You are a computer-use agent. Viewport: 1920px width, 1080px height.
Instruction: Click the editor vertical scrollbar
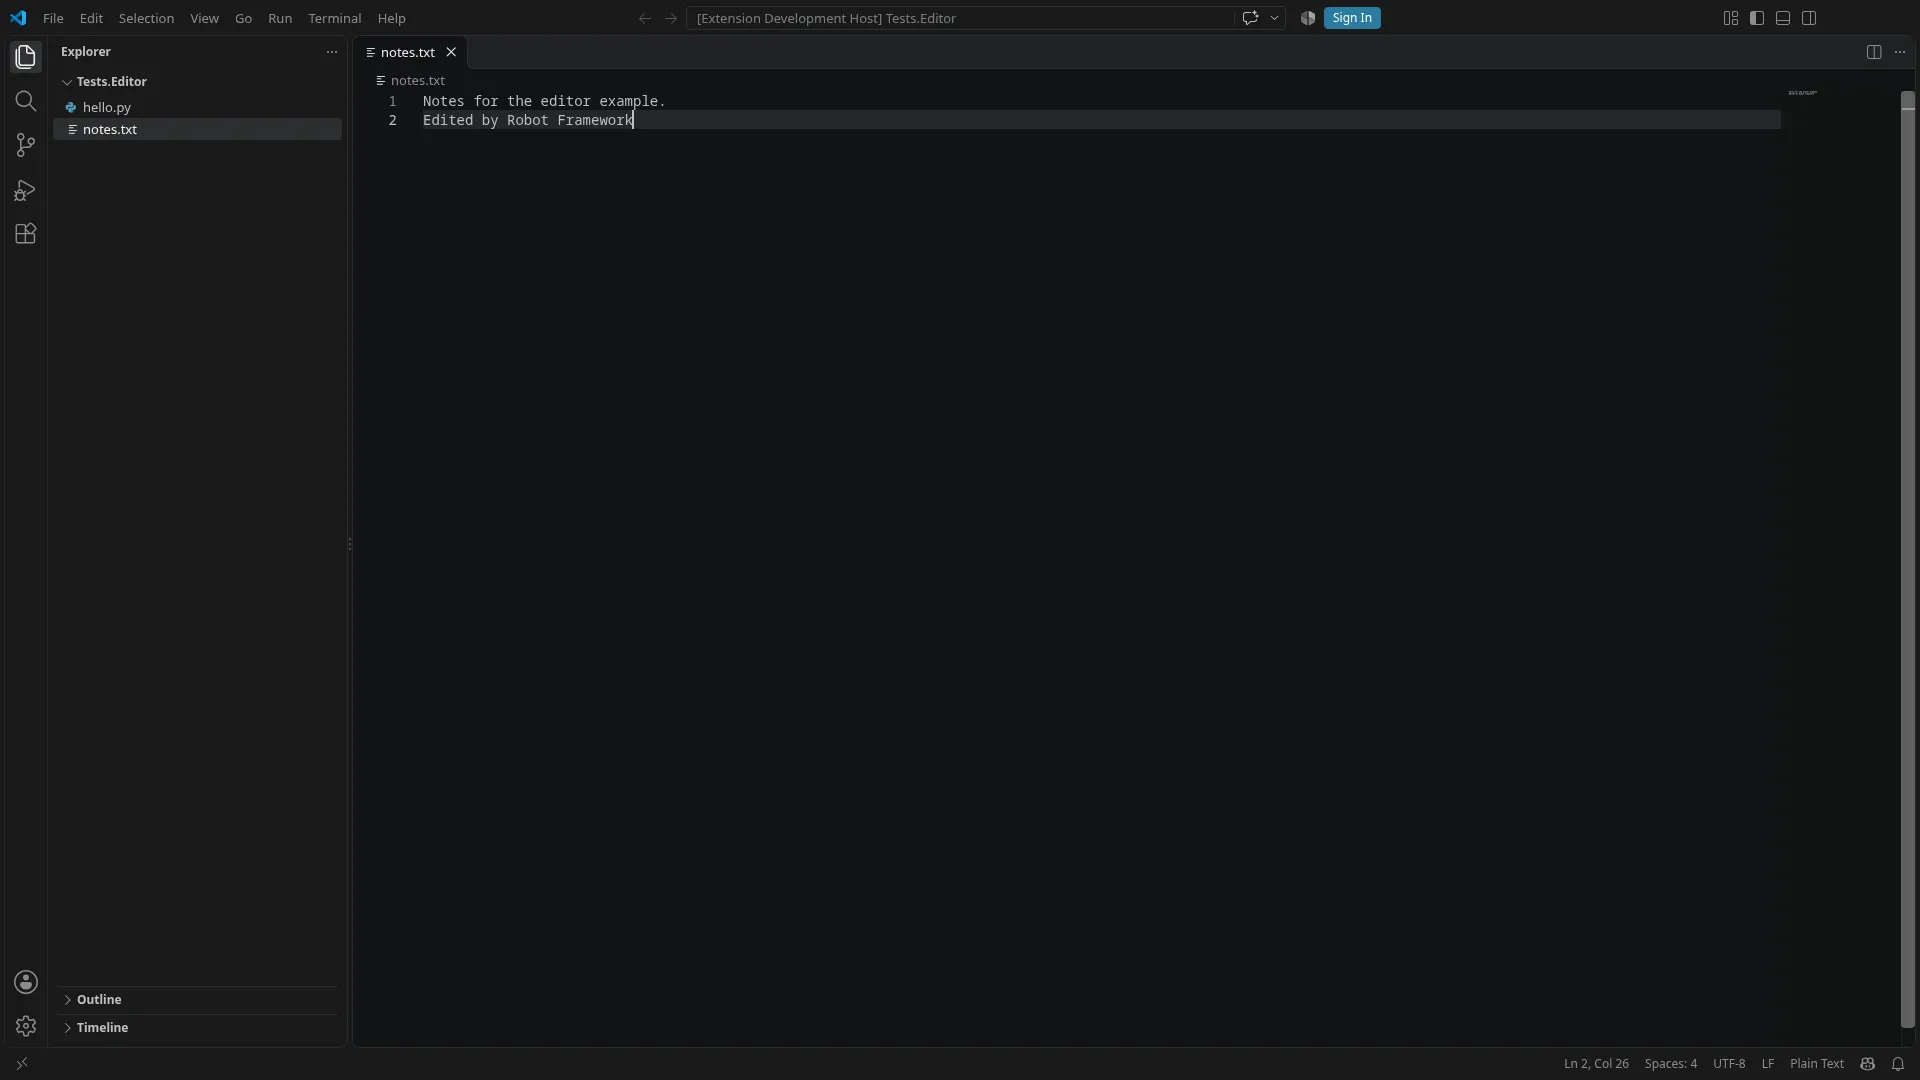(x=1907, y=560)
